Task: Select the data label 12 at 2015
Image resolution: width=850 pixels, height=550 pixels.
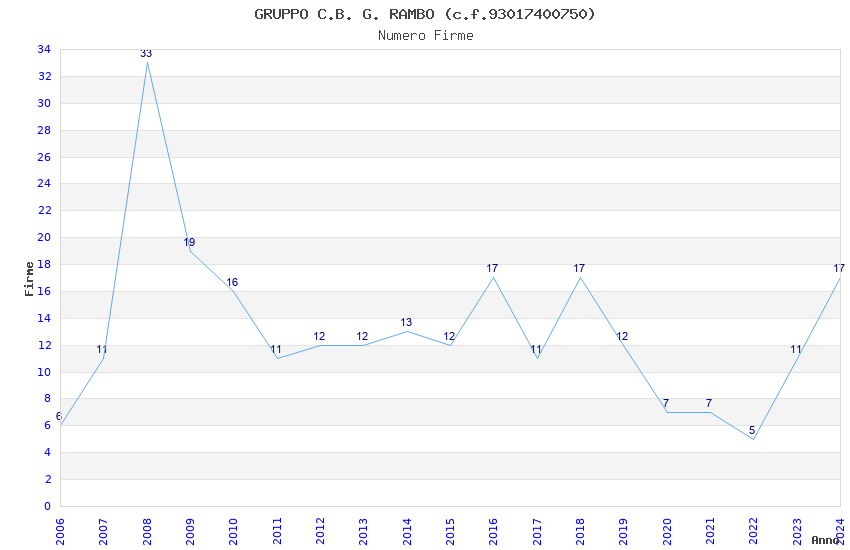Action: 449,337
